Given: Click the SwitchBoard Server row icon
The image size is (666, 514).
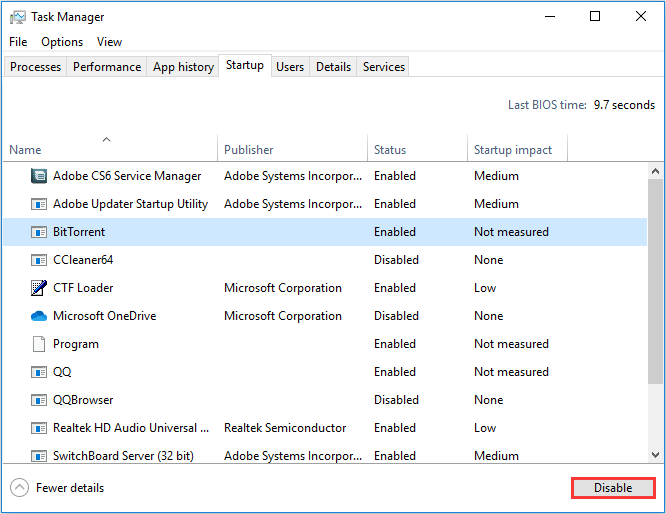Looking at the screenshot, I should click(39, 456).
